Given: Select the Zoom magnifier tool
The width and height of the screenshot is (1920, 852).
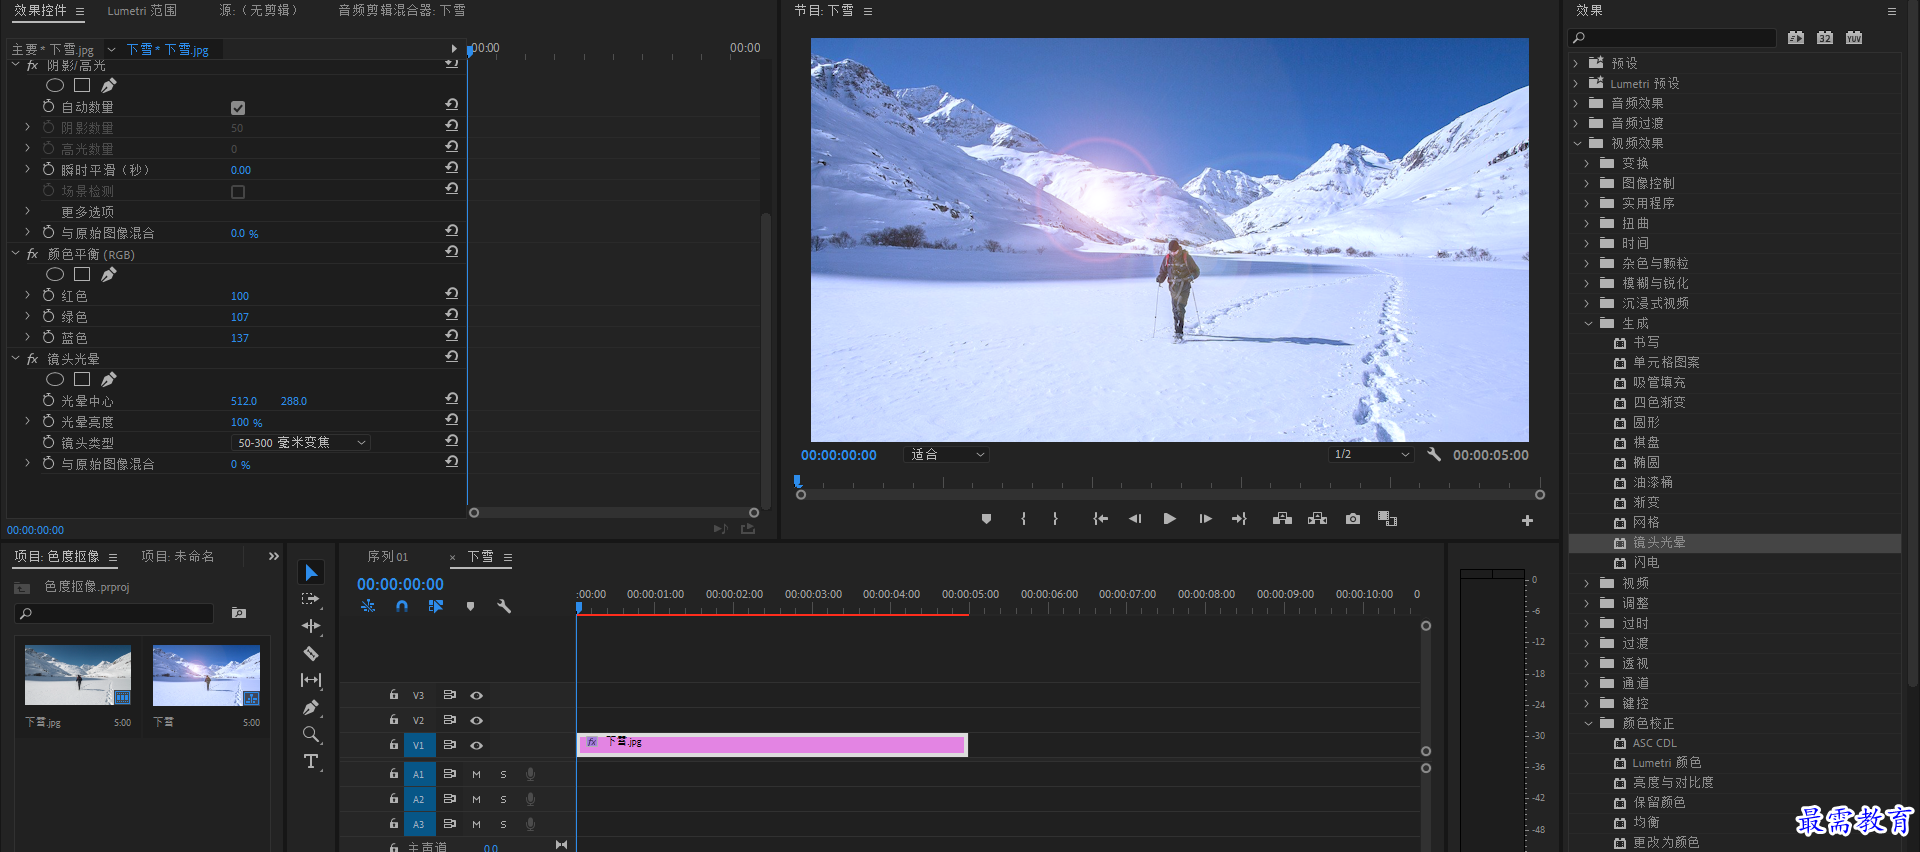Looking at the screenshot, I should (311, 735).
